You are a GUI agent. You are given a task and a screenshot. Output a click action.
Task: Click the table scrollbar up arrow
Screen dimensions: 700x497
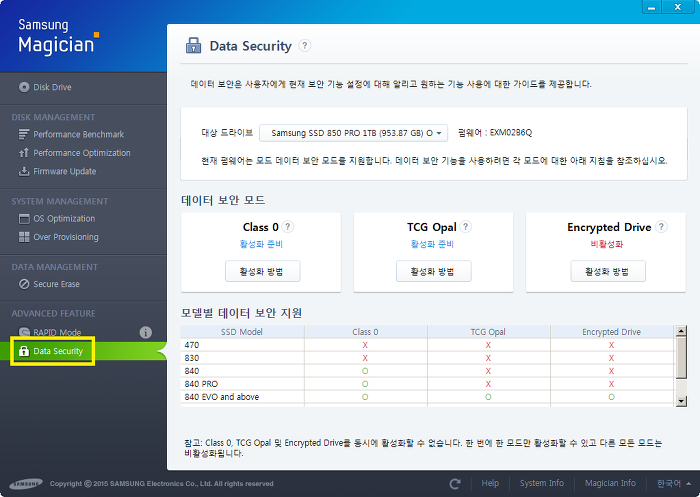pyautogui.click(x=681, y=331)
